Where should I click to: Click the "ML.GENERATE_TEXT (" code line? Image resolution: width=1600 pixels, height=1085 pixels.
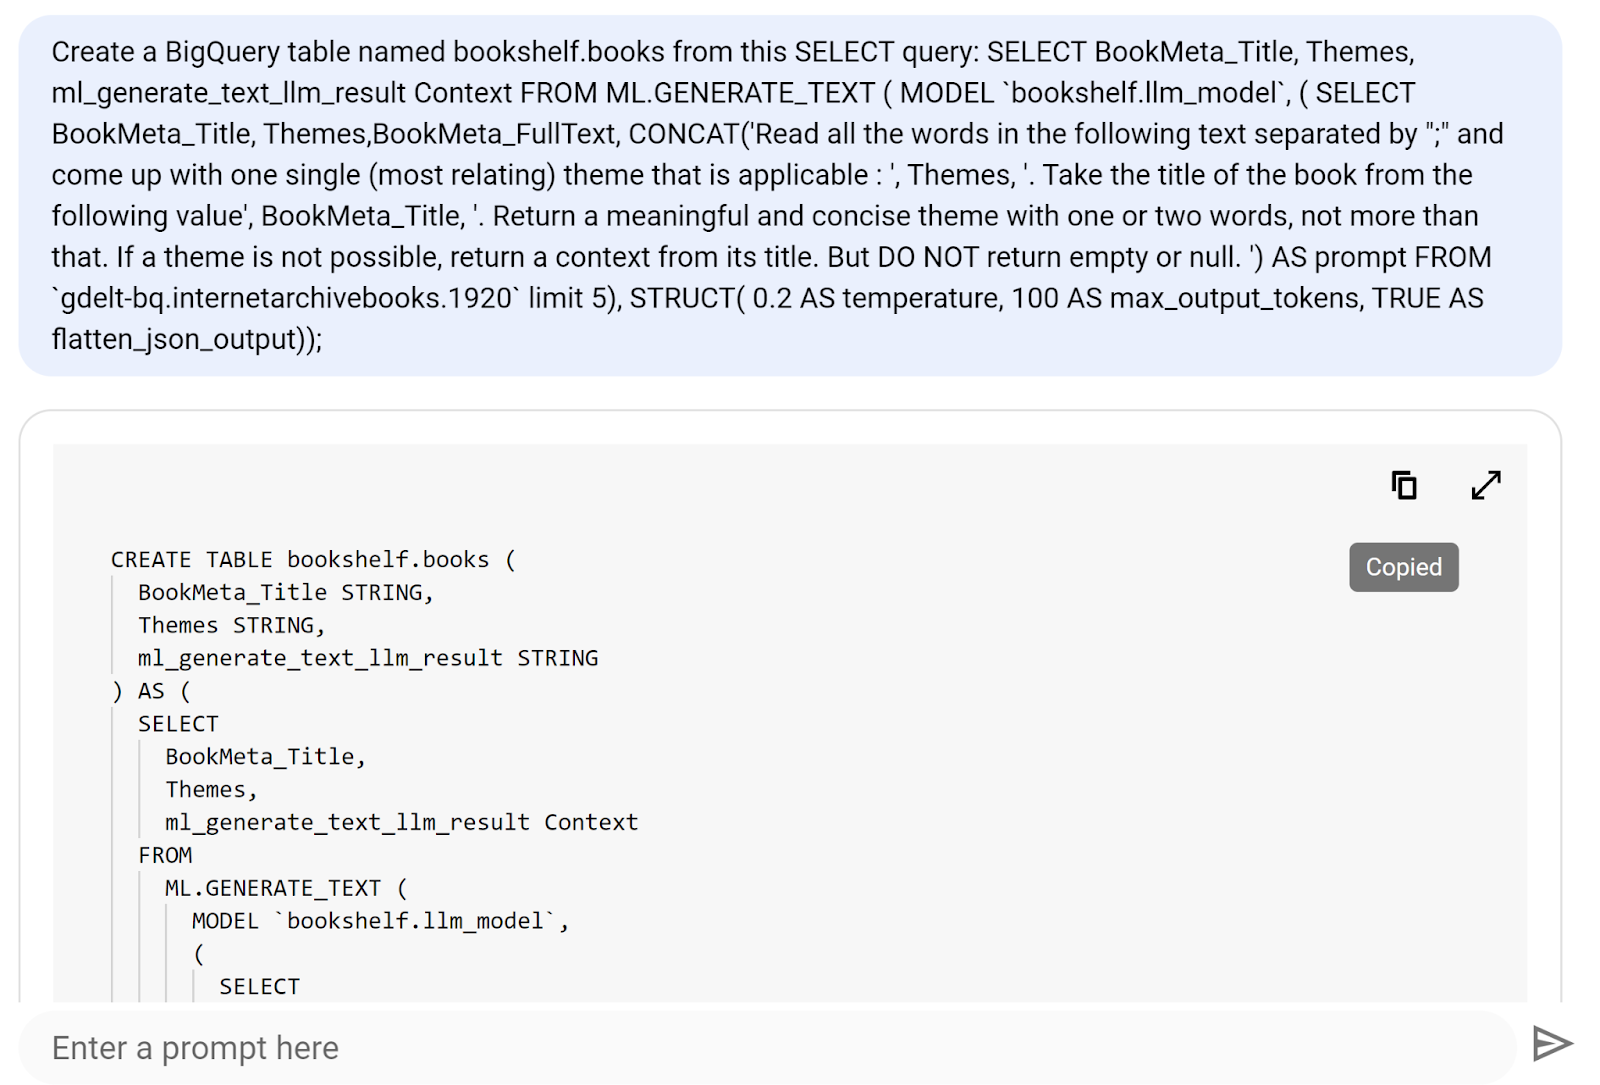286,888
